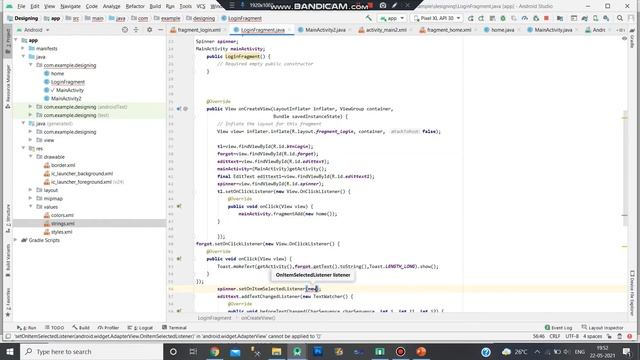
Task: Click the Search Everywhere magnifier icon
Action: pos(620,18)
